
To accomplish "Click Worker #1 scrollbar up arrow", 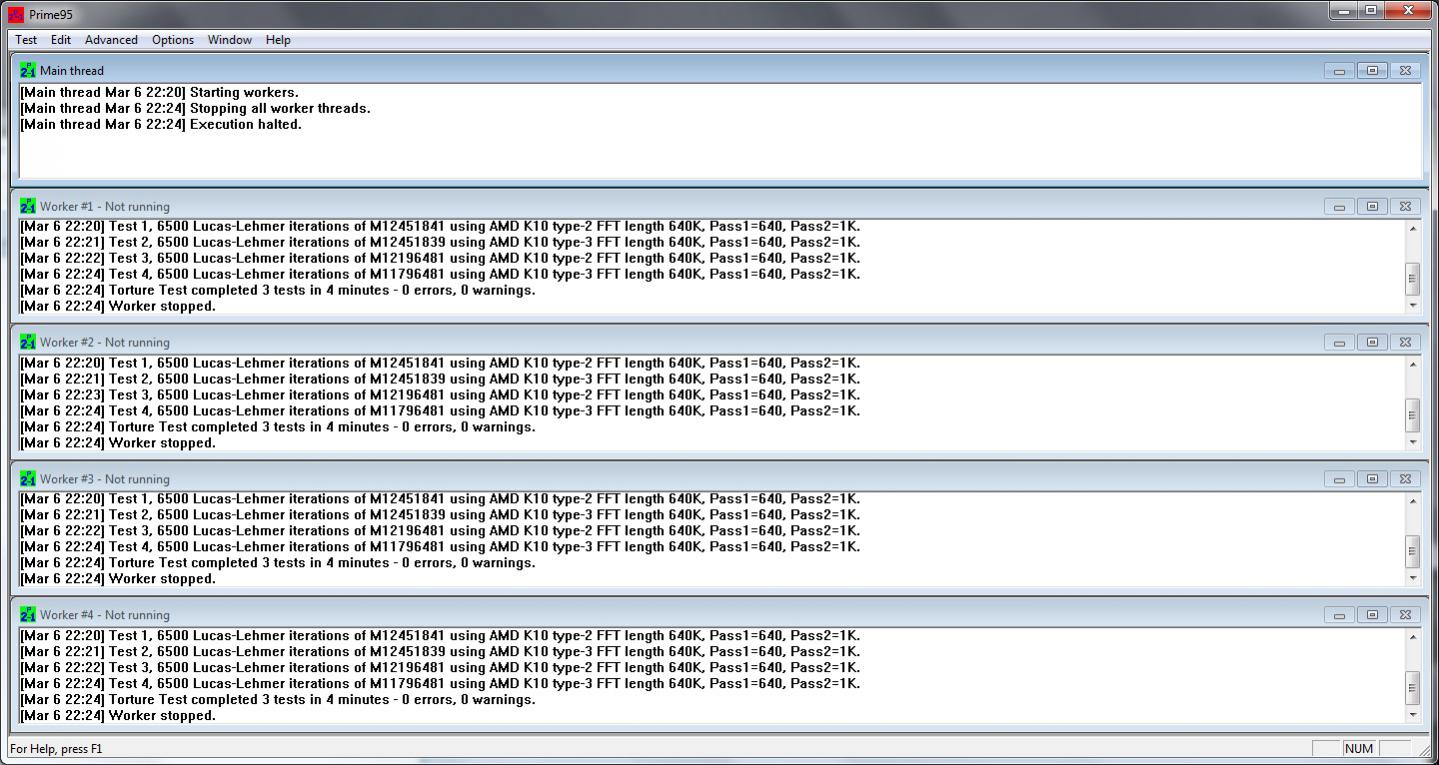I will click(x=1412, y=229).
